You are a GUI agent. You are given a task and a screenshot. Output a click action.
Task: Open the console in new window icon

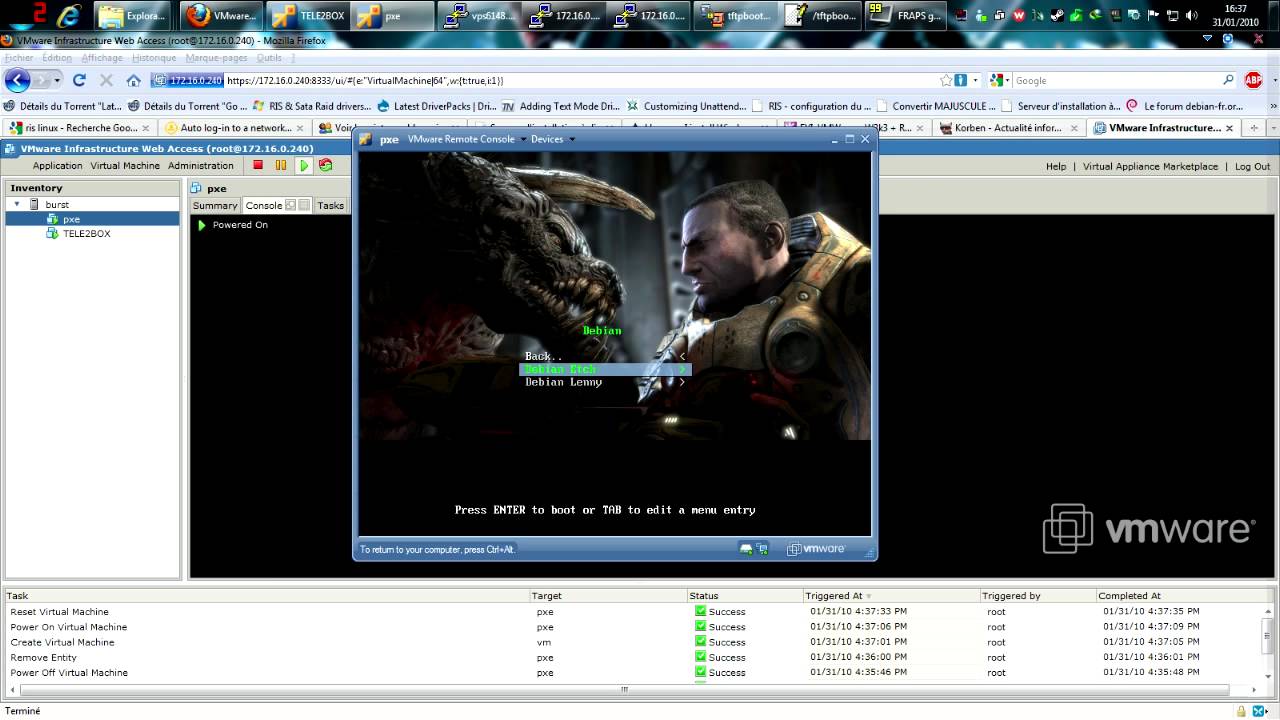(x=291, y=205)
